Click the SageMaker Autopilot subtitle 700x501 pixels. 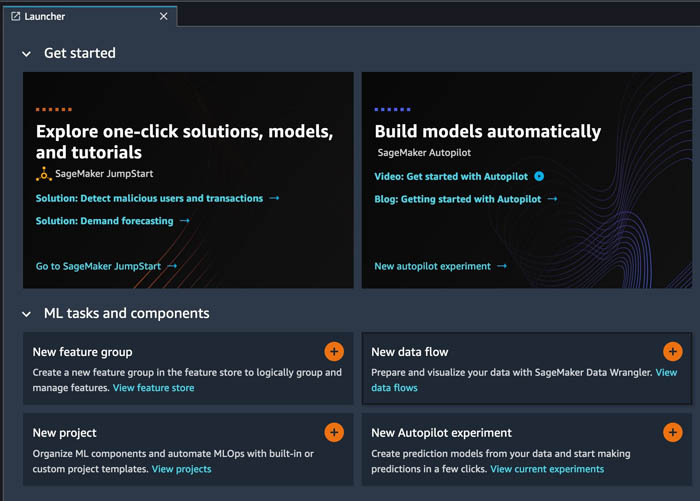[x=424, y=153]
